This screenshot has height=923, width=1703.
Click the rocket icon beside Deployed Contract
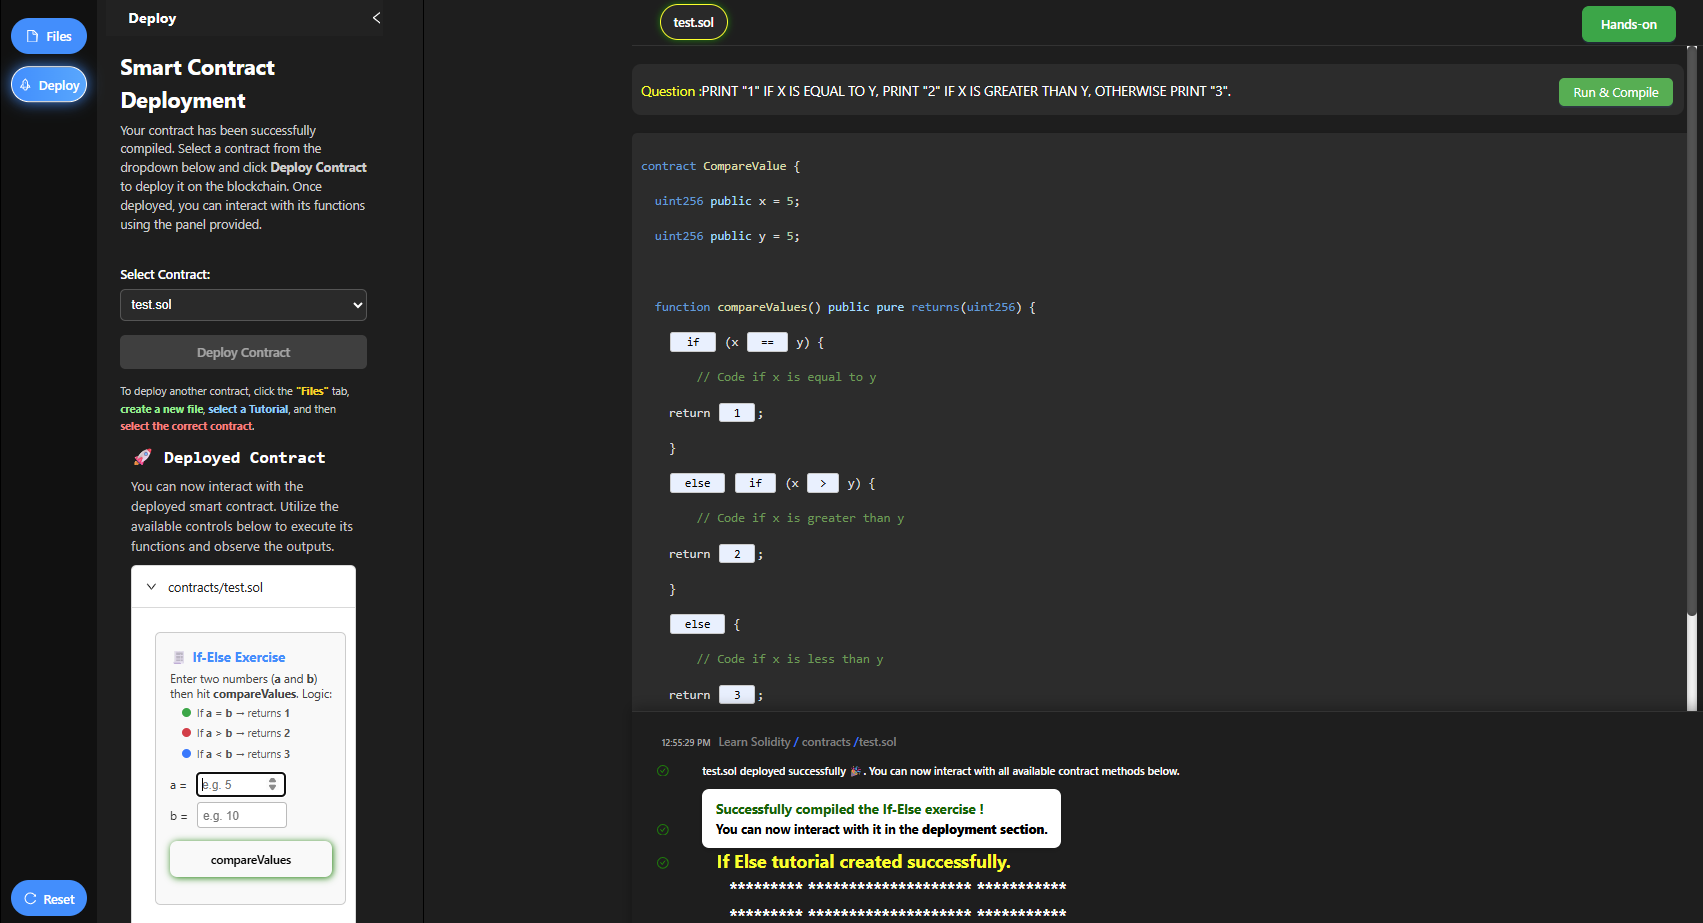pyautogui.click(x=143, y=457)
